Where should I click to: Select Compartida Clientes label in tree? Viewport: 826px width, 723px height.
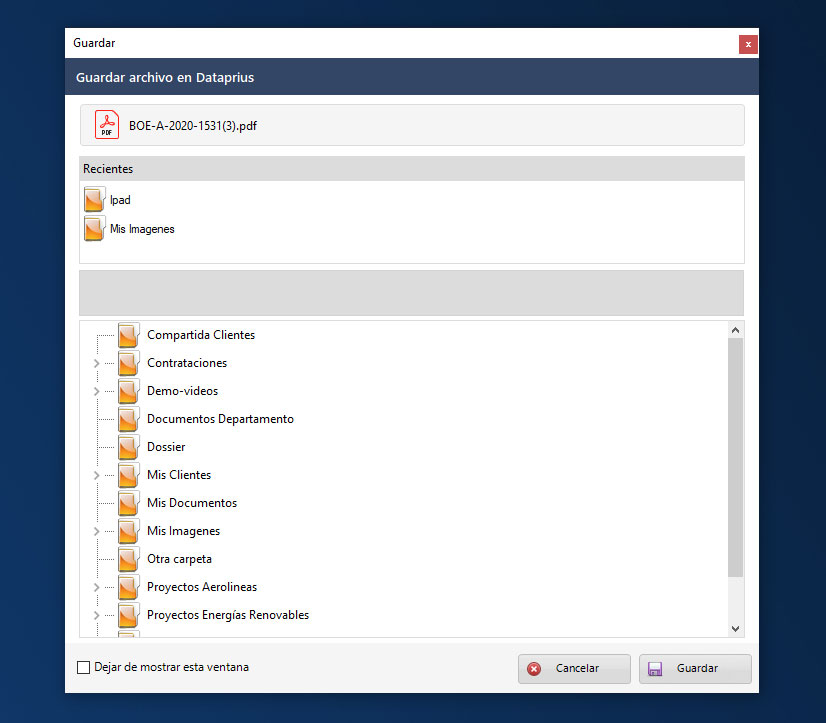coord(201,335)
